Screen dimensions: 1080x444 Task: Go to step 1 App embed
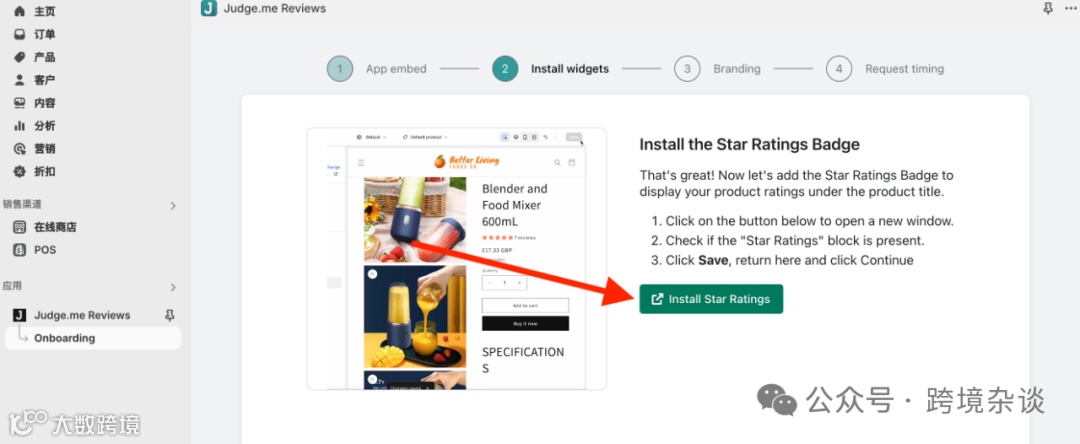point(377,69)
